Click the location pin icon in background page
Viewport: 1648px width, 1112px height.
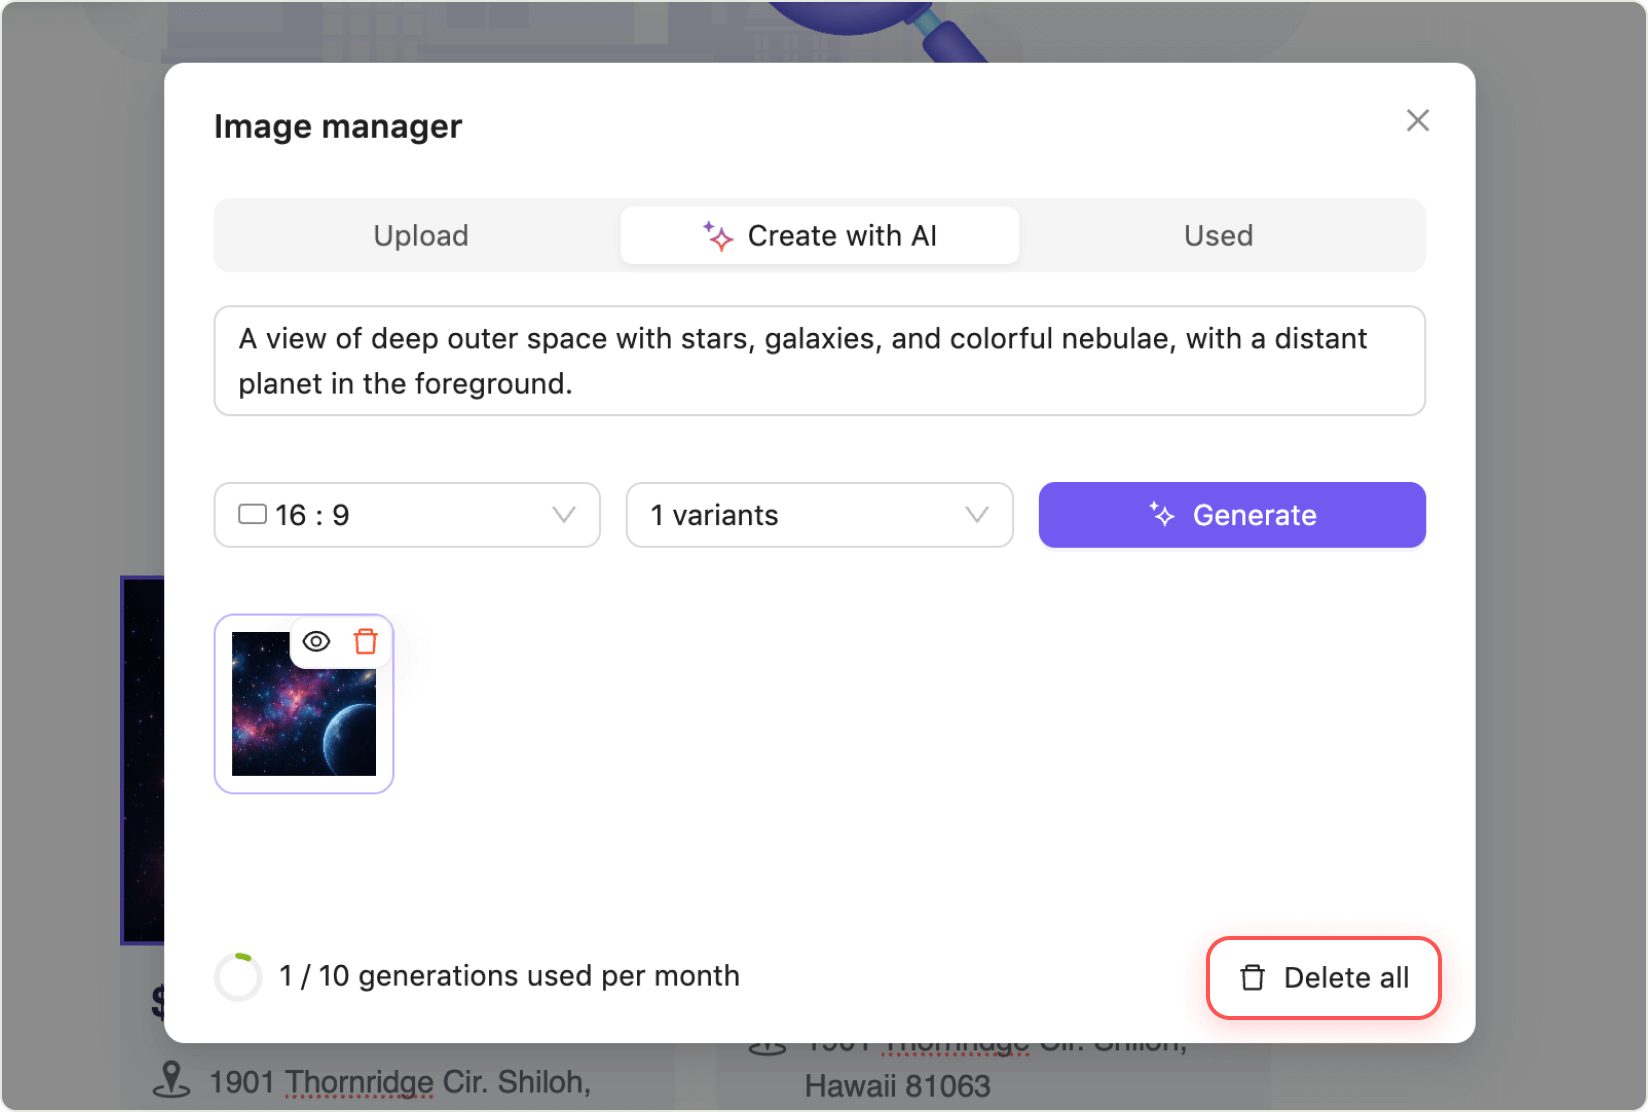pyautogui.click(x=171, y=1080)
